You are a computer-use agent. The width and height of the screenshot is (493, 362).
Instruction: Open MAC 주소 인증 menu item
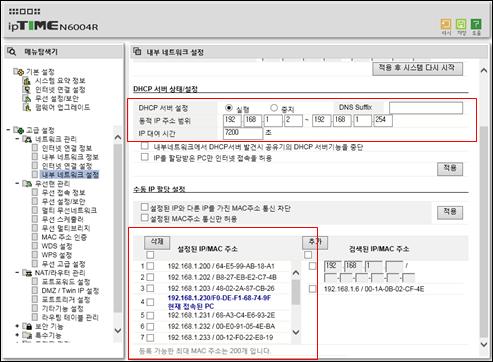point(64,237)
